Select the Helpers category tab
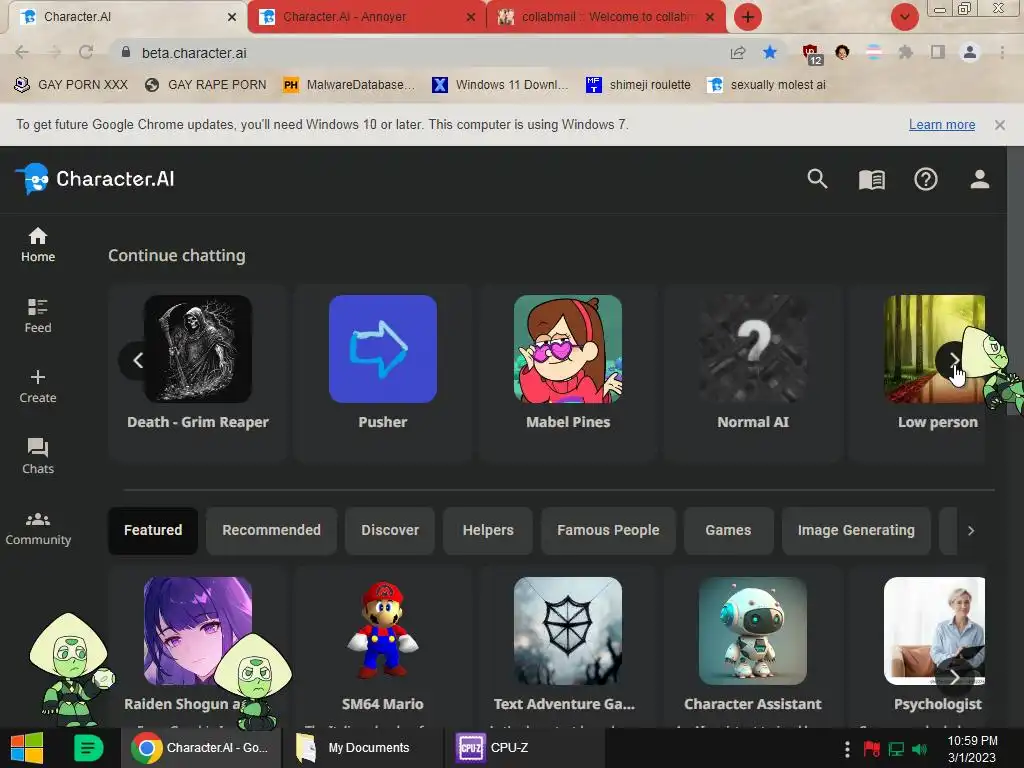Image resolution: width=1024 pixels, height=768 pixels. click(488, 530)
